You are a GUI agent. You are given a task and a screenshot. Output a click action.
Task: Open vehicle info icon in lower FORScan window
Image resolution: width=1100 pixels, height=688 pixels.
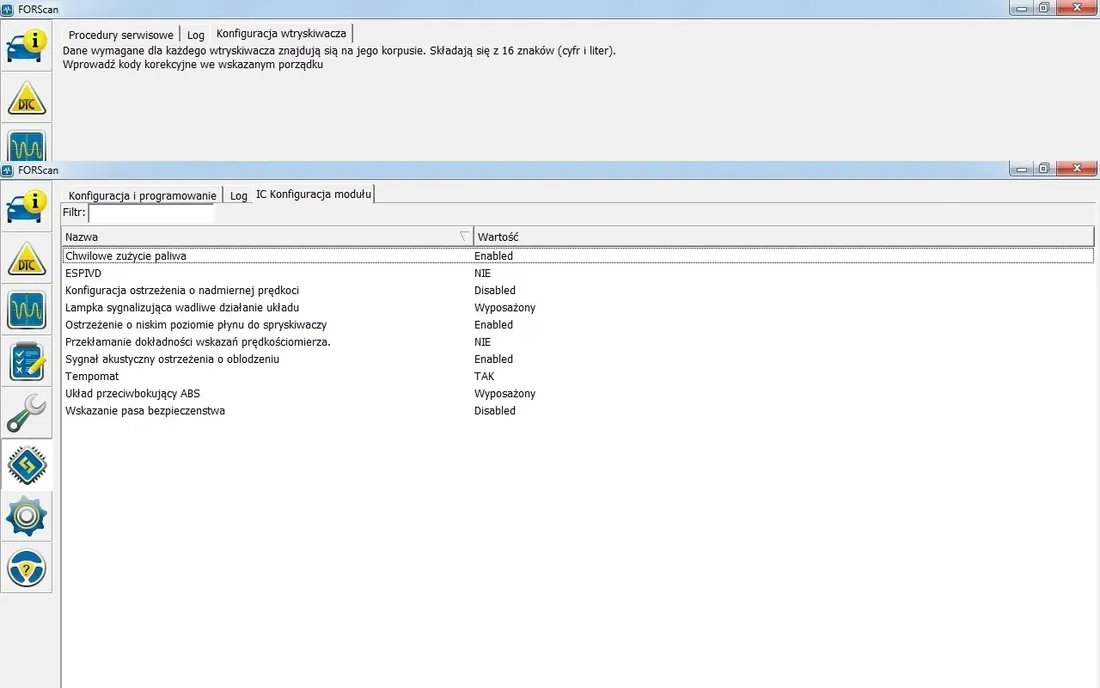[27, 207]
